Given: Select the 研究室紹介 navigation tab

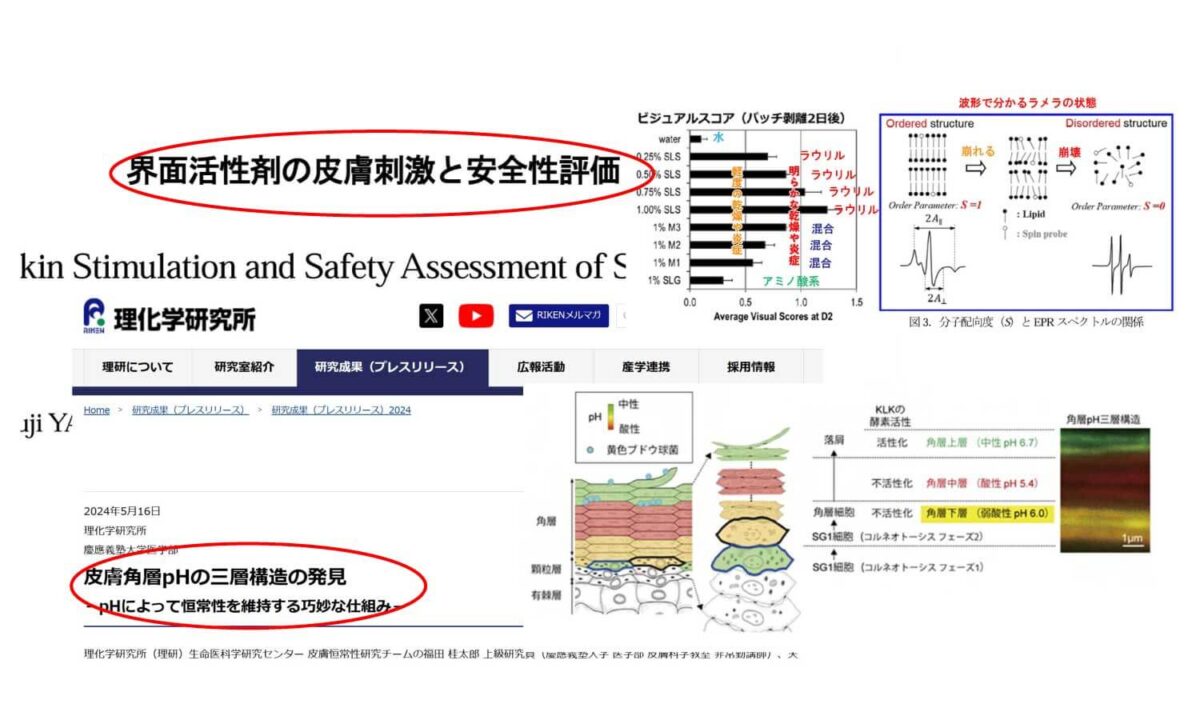Looking at the screenshot, I should [243, 367].
